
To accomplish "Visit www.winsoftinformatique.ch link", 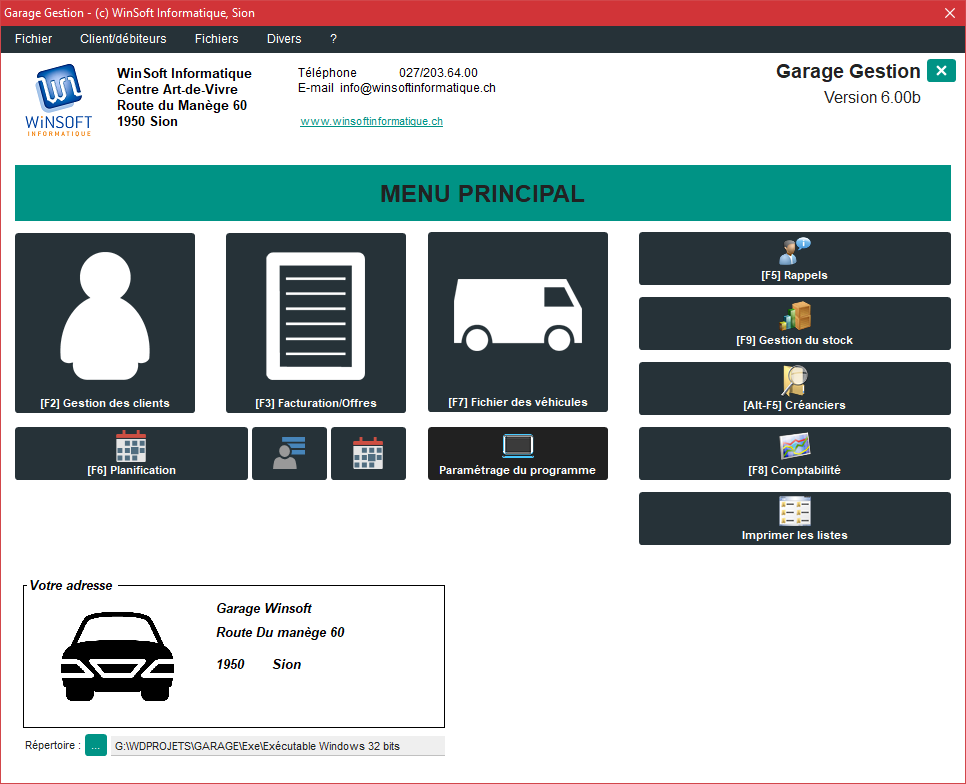I will click(x=371, y=121).
